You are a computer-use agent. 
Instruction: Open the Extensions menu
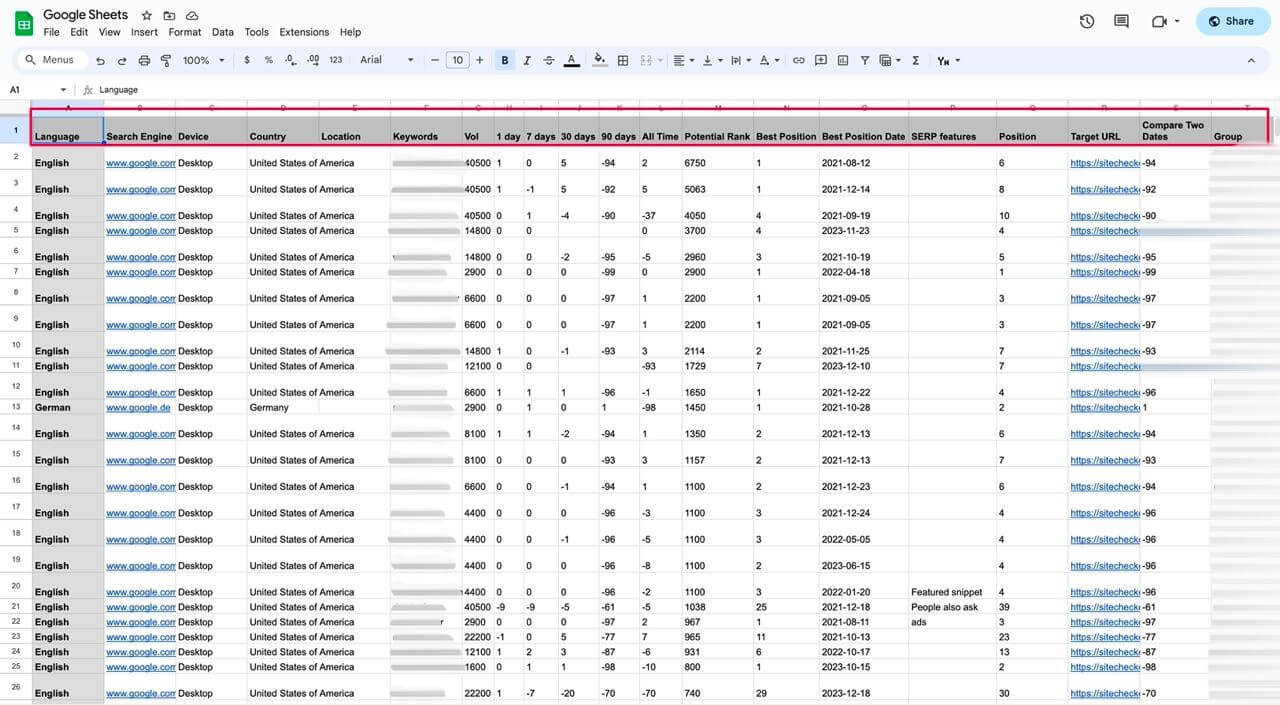(x=304, y=32)
